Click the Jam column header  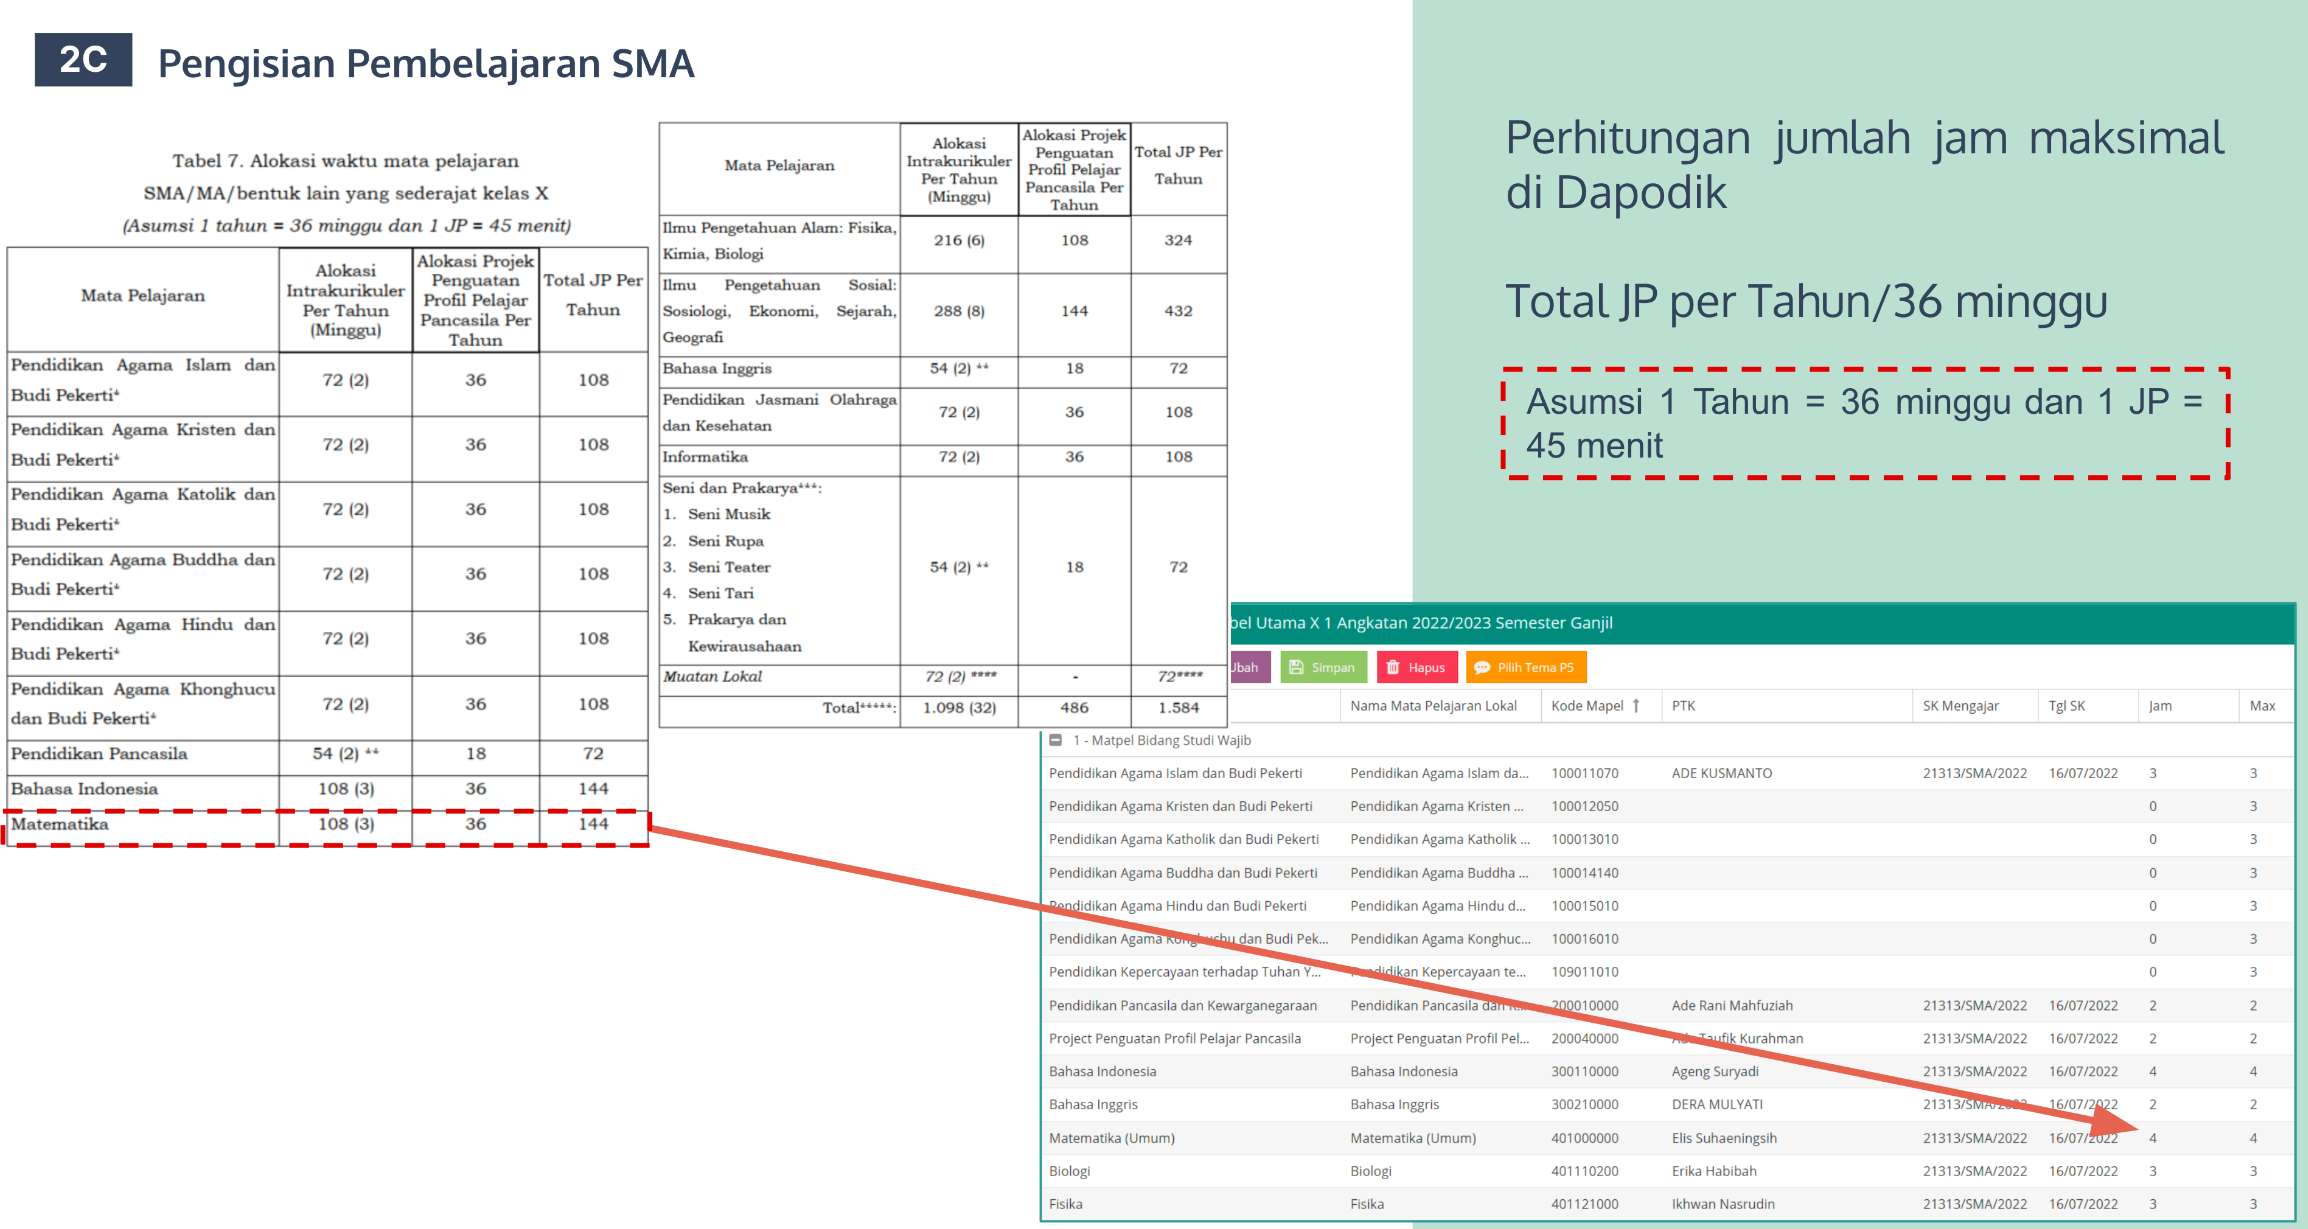click(x=2160, y=706)
